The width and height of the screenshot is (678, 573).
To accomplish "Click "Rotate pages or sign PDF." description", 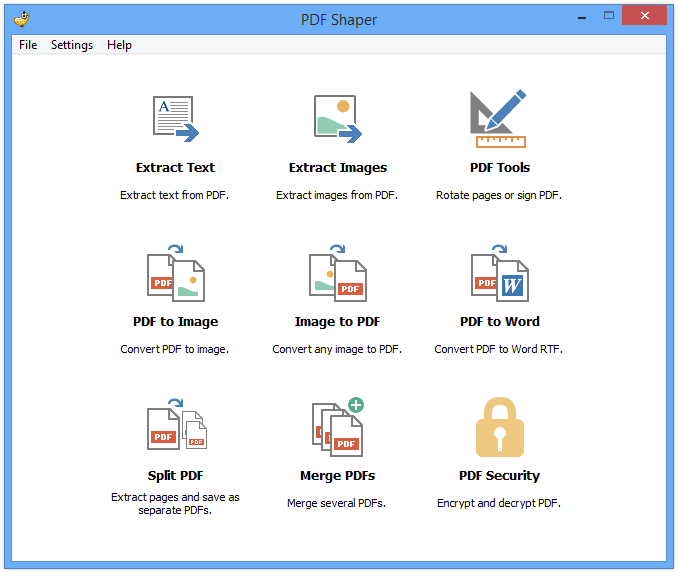I will coord(499,195).
